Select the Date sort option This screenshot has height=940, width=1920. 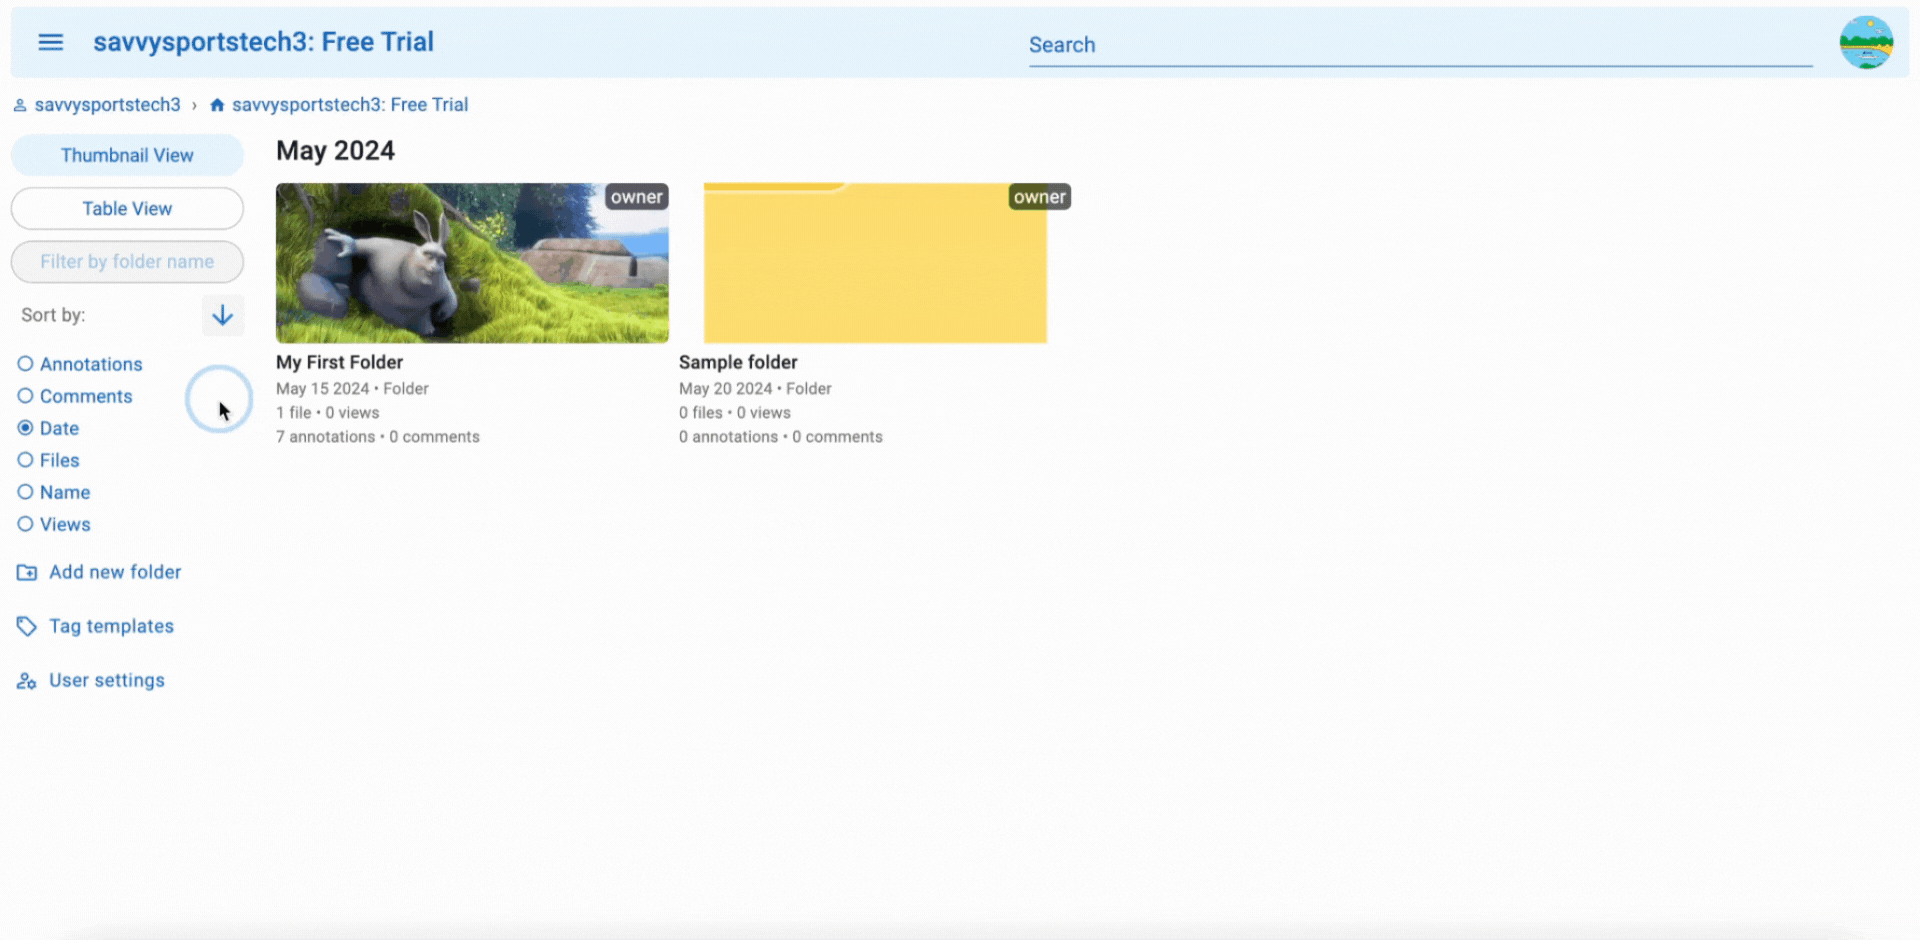[x=48, y=428]
